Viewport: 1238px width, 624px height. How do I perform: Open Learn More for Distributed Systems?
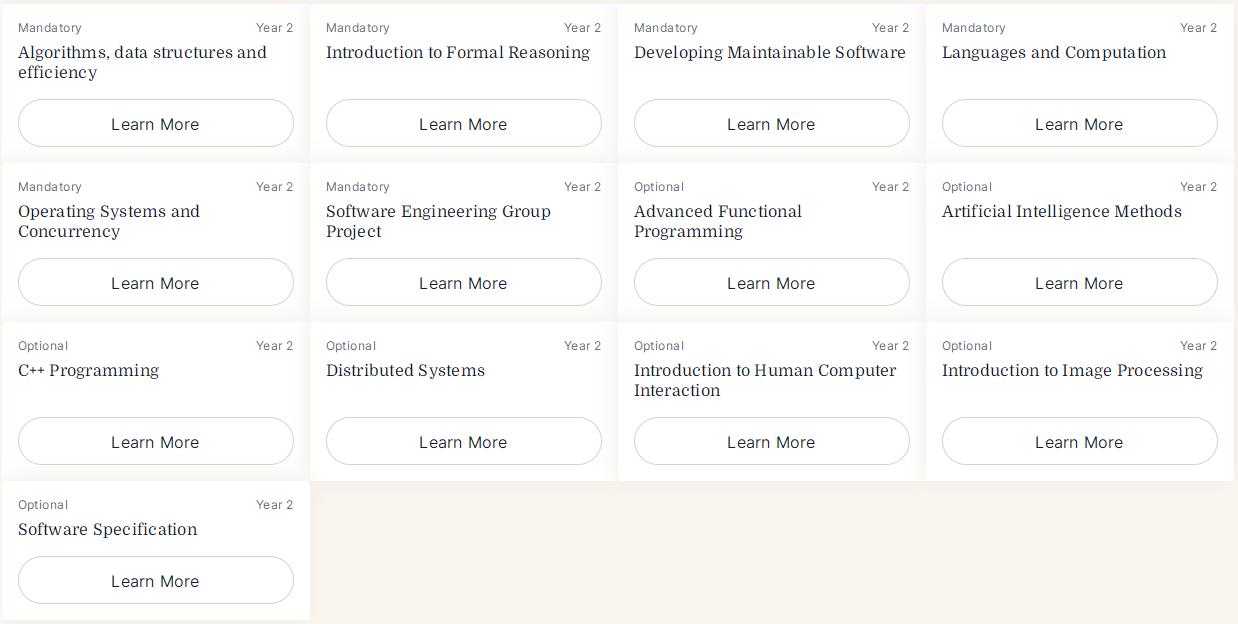coord(464,441)
